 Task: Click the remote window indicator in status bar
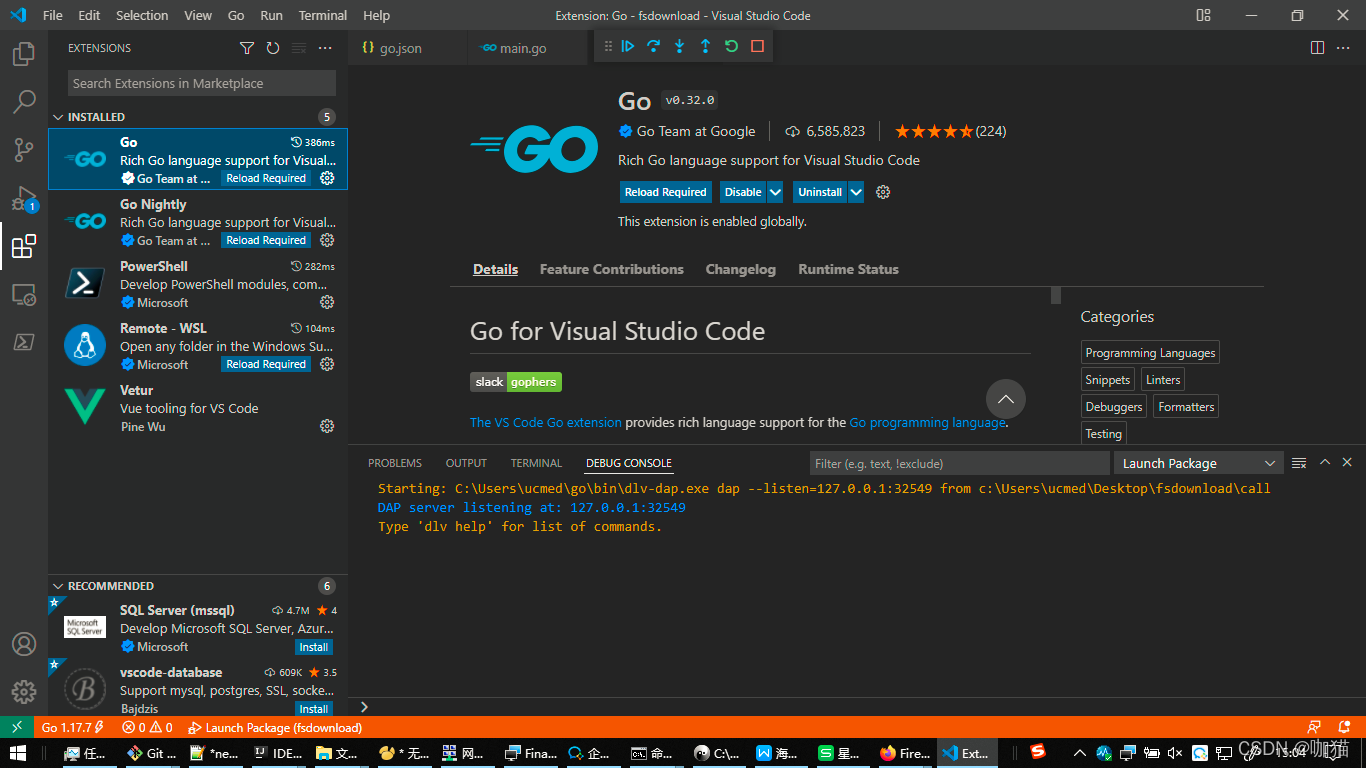(x=17, y=727)
